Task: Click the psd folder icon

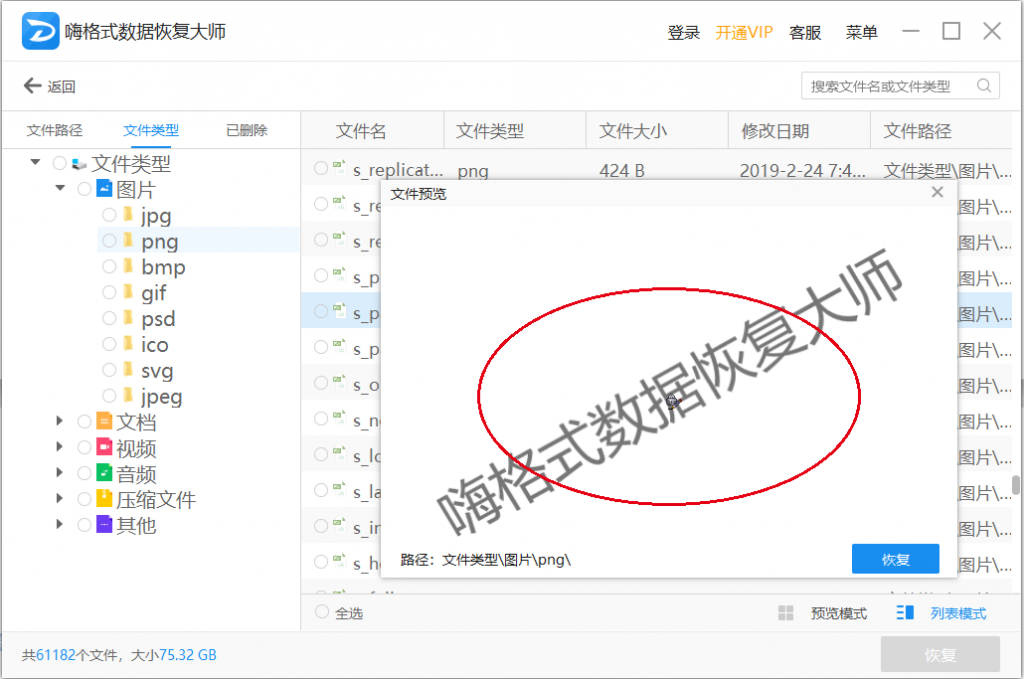Action: pyautogui.click(x=129, y=318)
